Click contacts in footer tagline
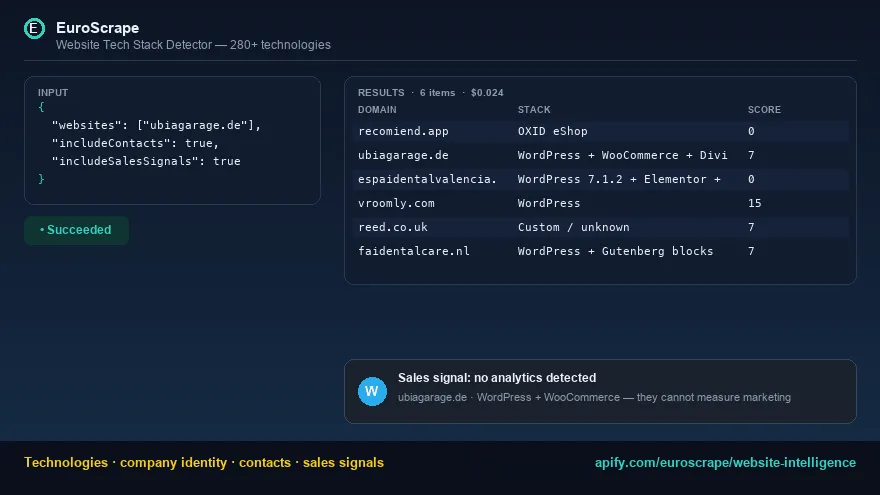The height and width of the screenshot is (495, 880). click(x=265, y=462)
